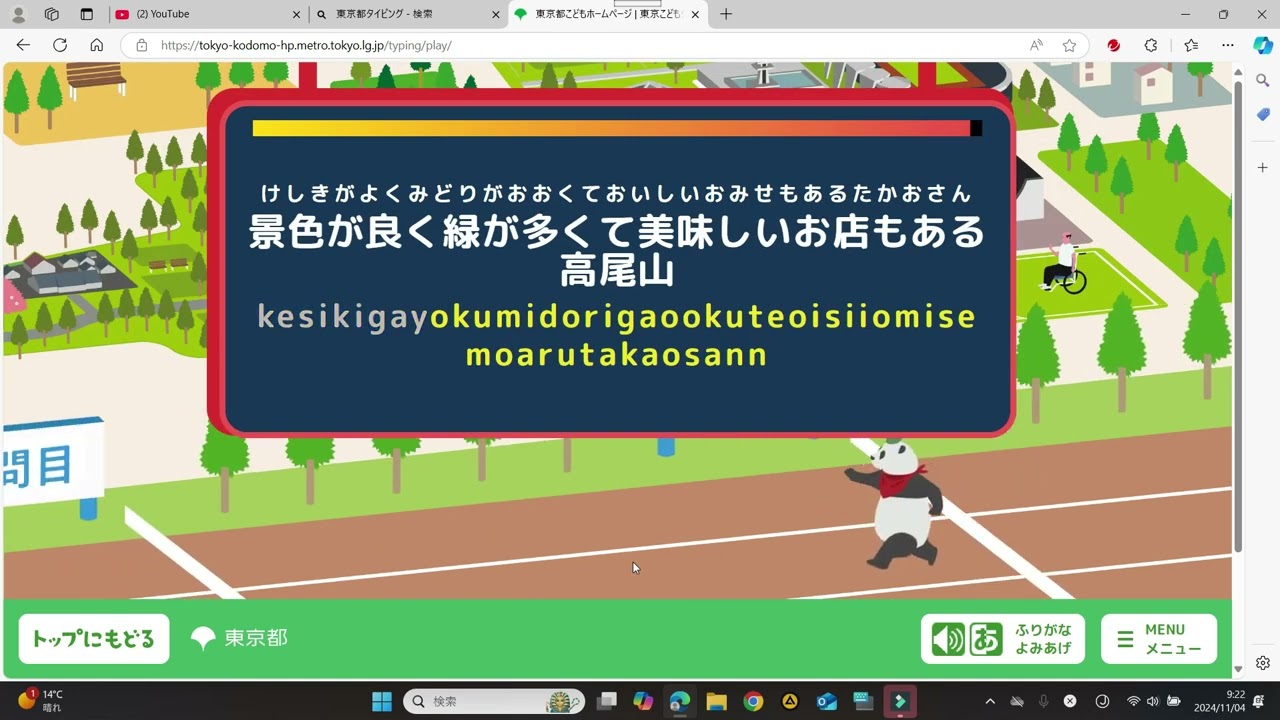
Task: Open tab actions menu in the title bar
Action: (x=87, y=14)
